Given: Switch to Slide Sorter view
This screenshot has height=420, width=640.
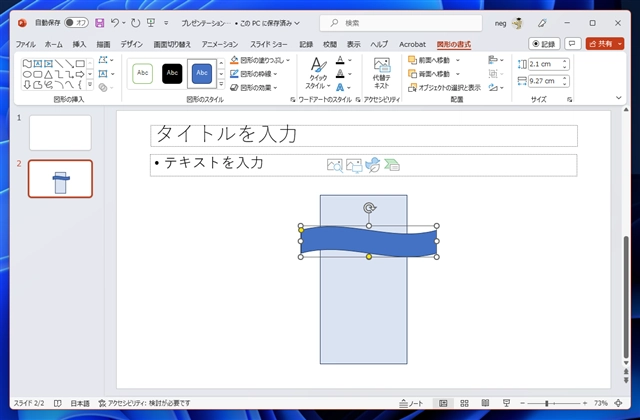Looking at the screenshot, I should pyautogui.click(x=464, y=403).
